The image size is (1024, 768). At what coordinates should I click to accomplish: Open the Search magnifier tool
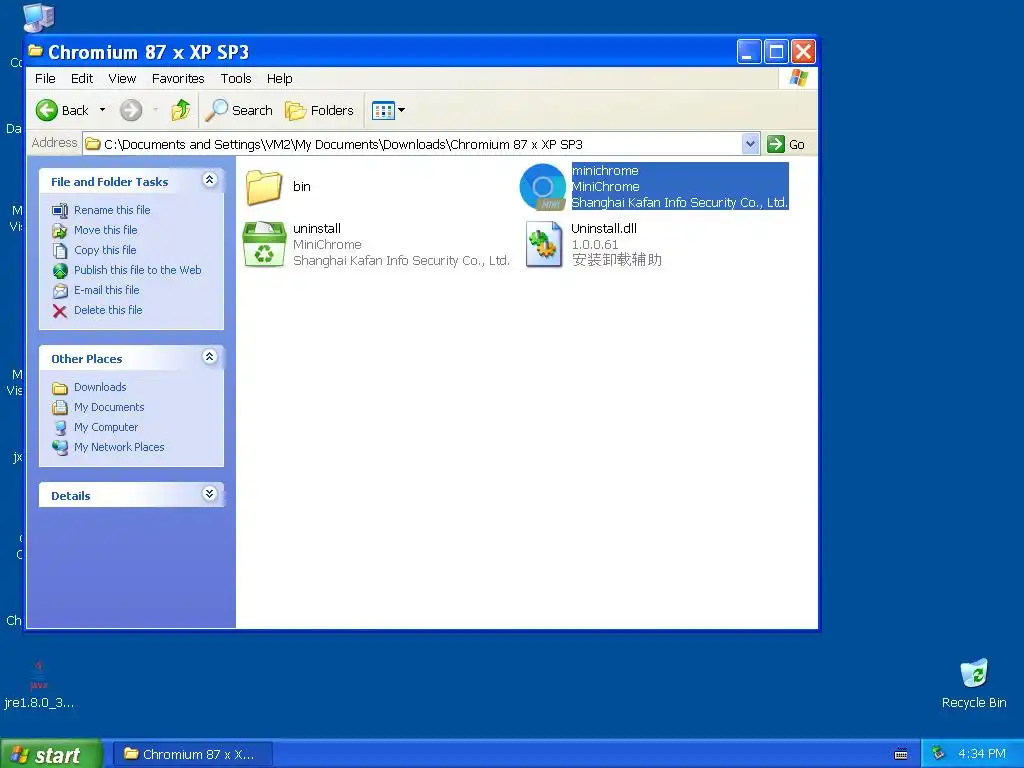(239, 110)
